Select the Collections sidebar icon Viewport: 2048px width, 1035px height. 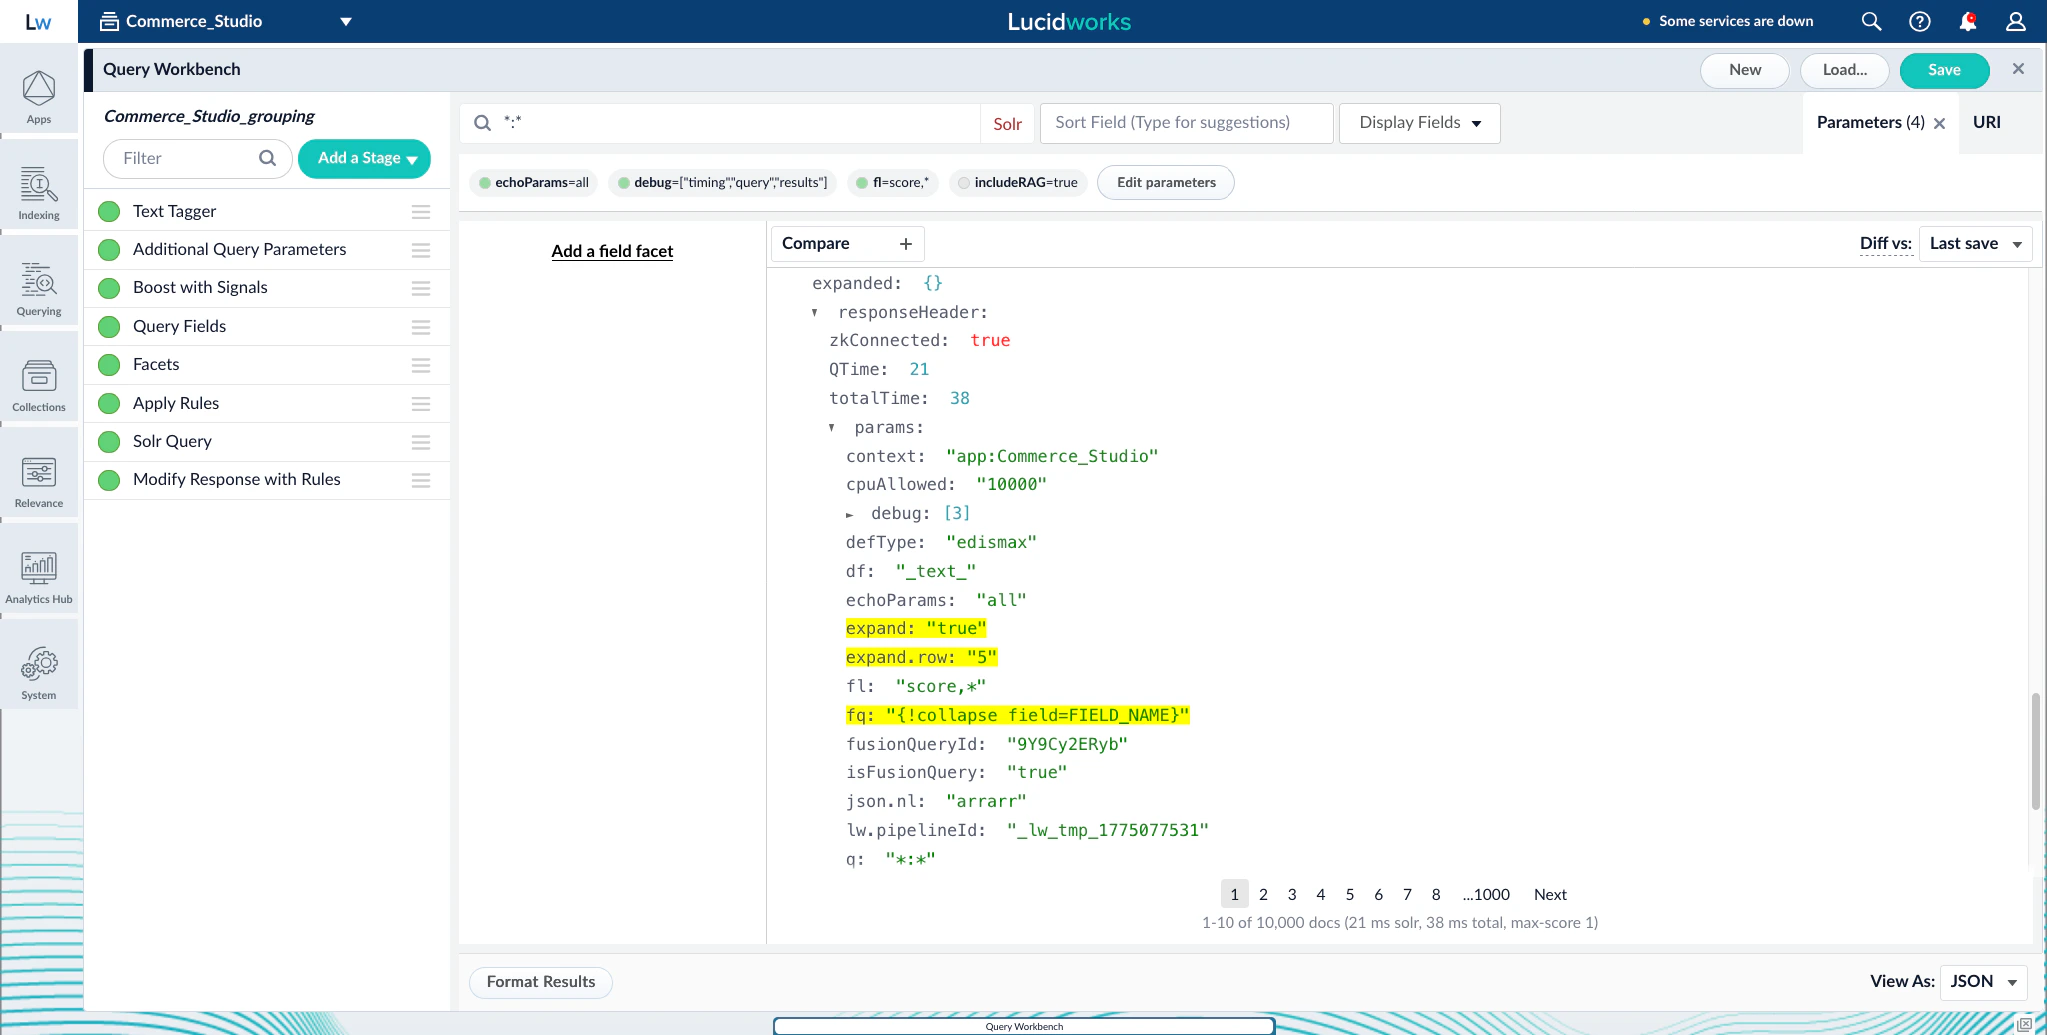[39, 384]
